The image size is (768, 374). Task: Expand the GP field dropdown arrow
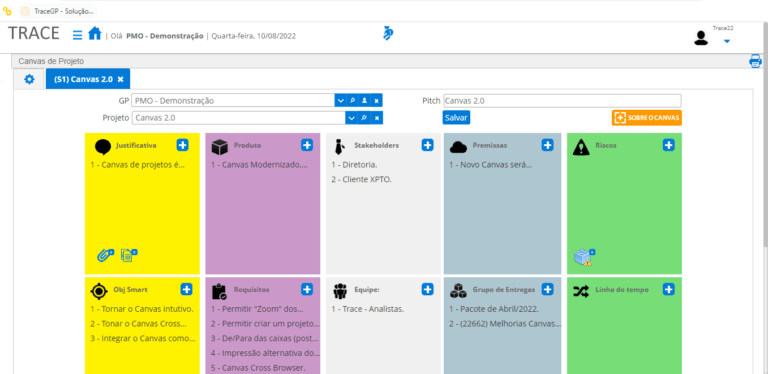(340, 100)
